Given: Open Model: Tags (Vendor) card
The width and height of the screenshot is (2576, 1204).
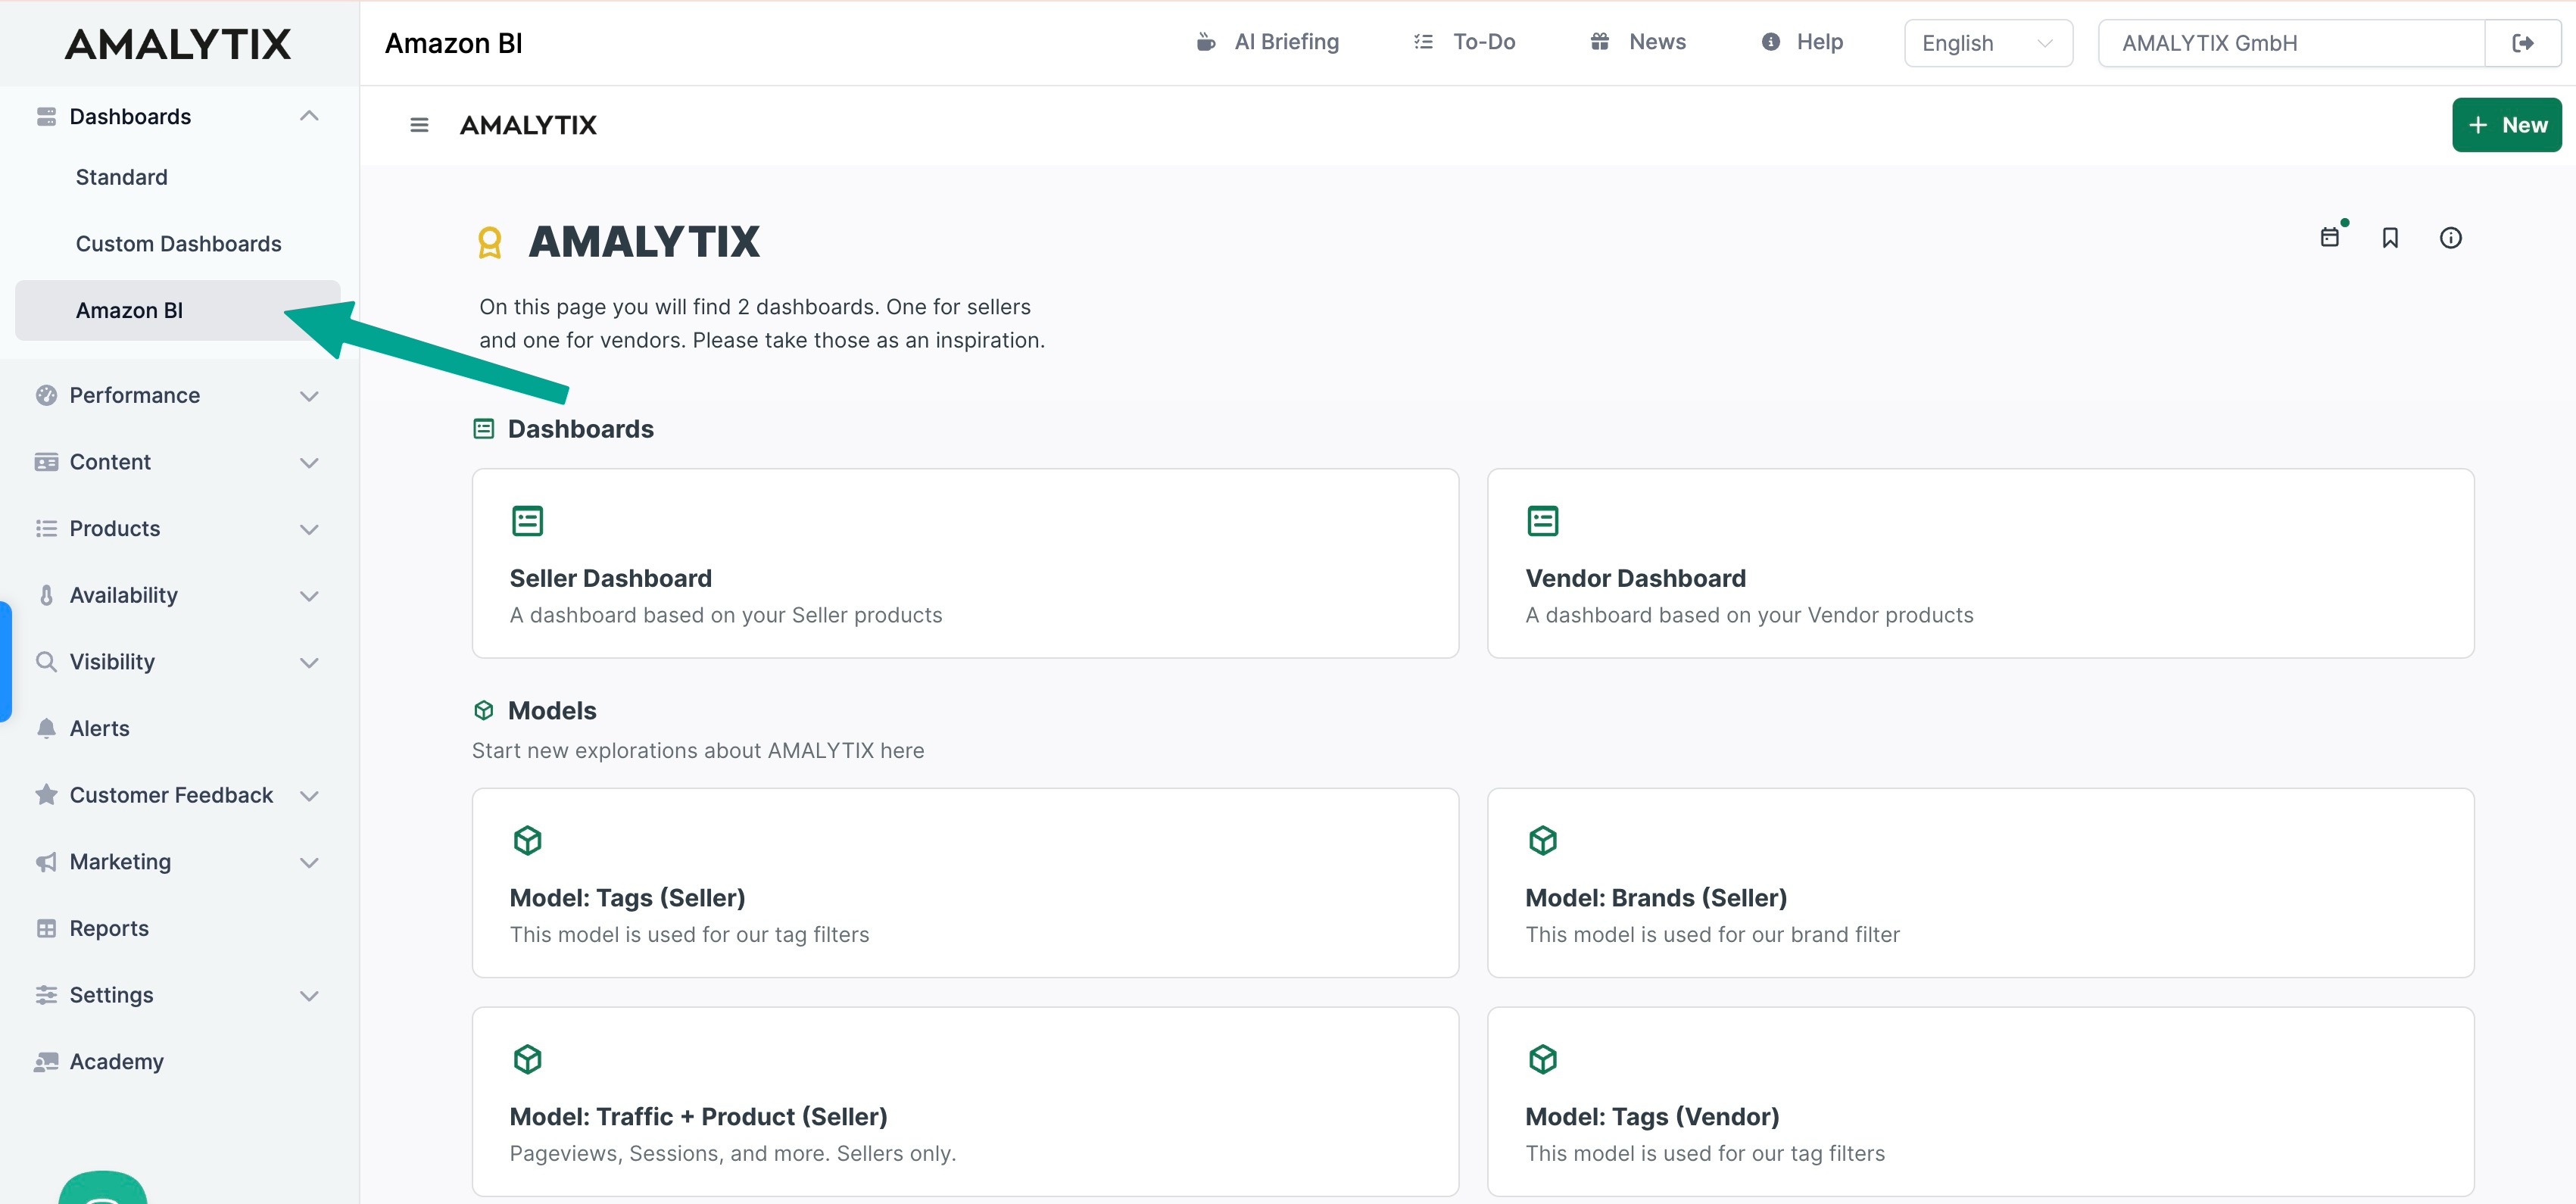Looking at the screenshot, I should click(1979, 1100).
